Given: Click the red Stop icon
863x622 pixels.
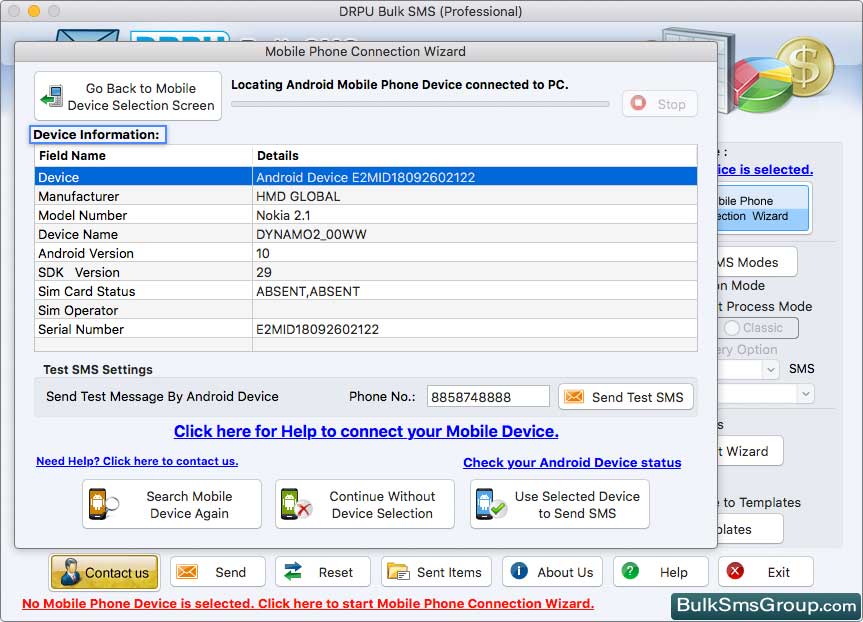Looking at the screenshot, I should pyautogui.click(x=638, y=103).
